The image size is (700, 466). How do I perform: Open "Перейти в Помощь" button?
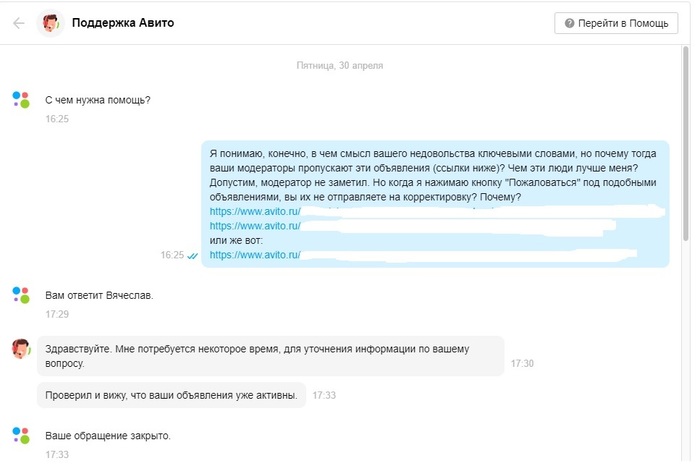tap(616, 23)
